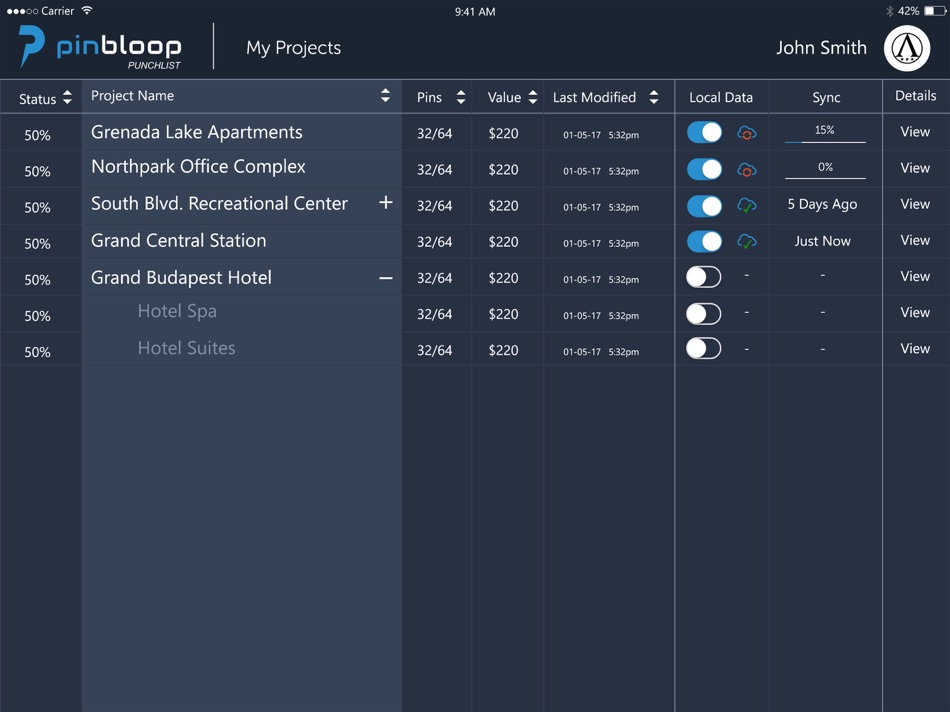Click the Bluetooth icon in the status bar

pyautogui.click(x=889, y=11)
